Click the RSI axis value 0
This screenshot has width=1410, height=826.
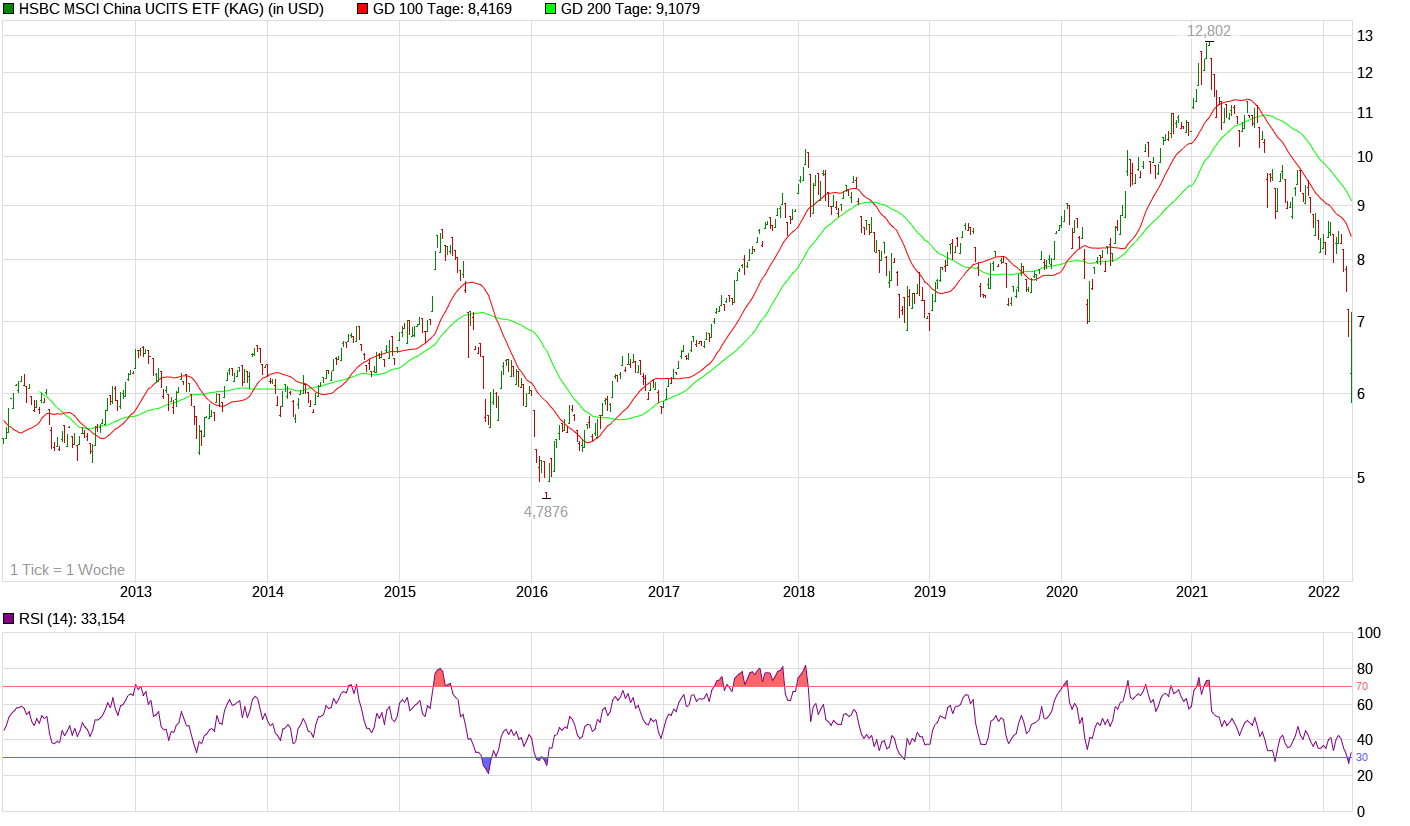pyautogui.click(x=1360, y=812)
